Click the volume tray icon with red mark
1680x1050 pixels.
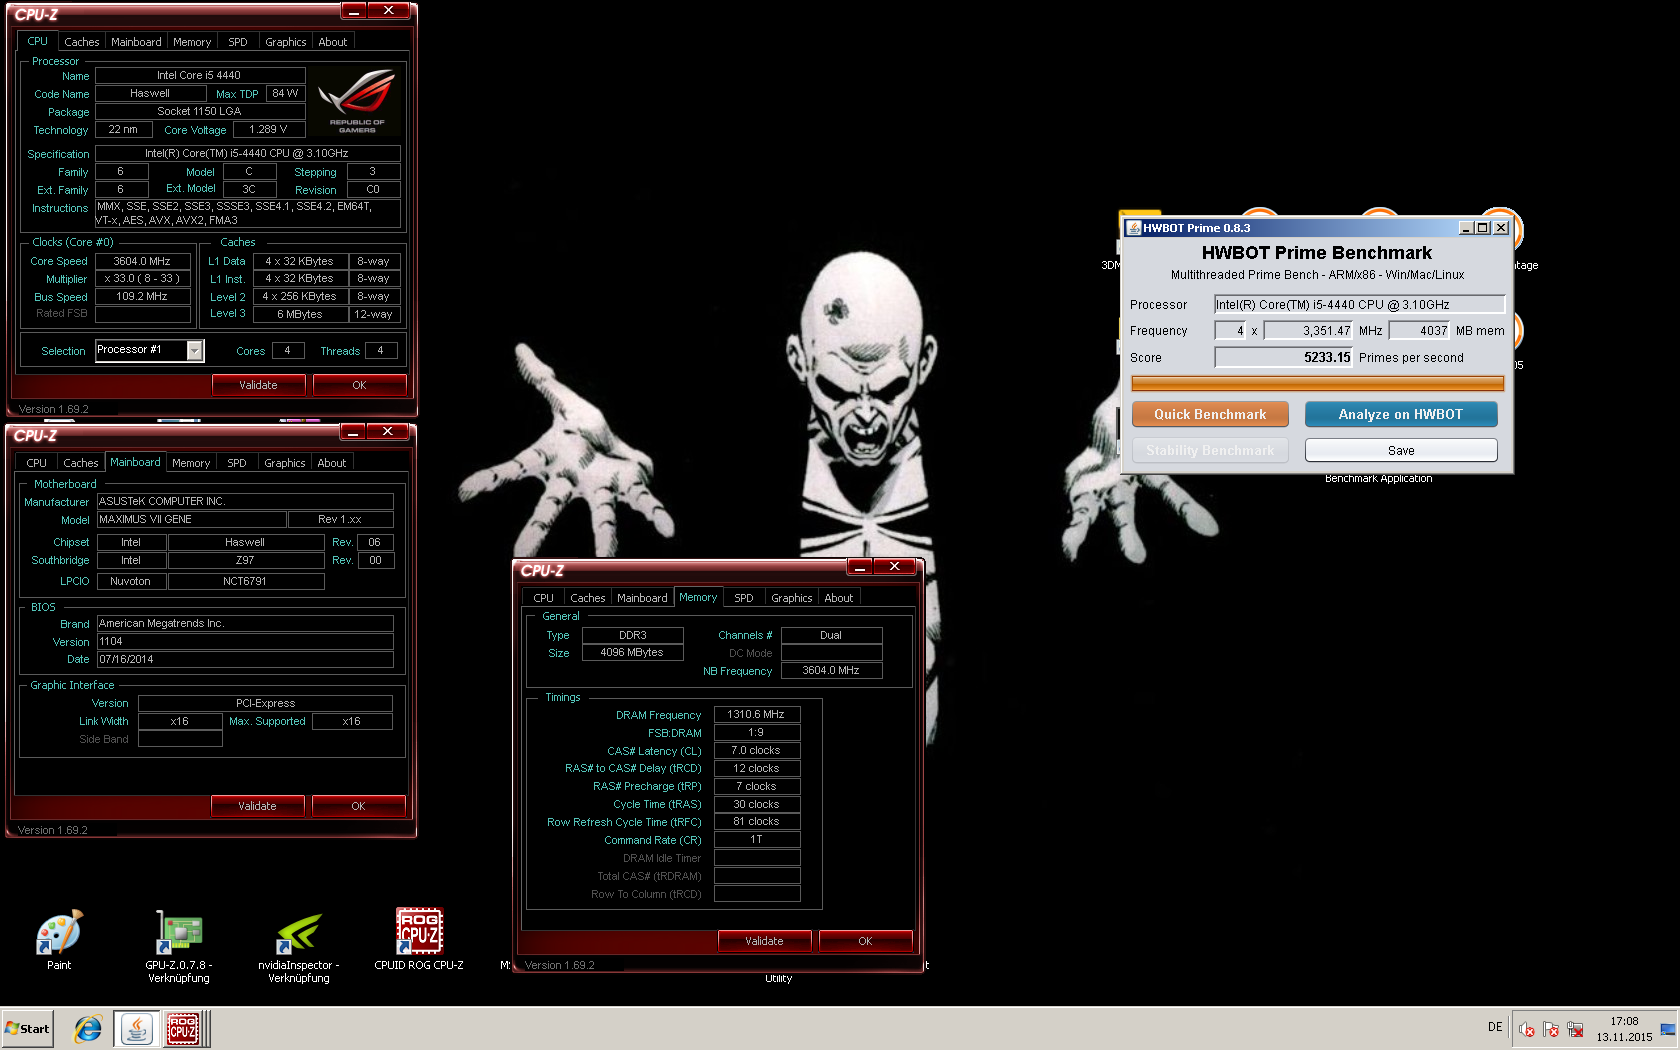coord(1527,1029)
